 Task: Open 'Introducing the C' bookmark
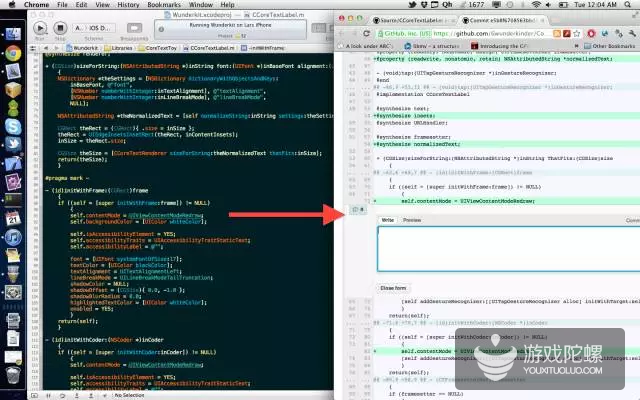[499, 46]
